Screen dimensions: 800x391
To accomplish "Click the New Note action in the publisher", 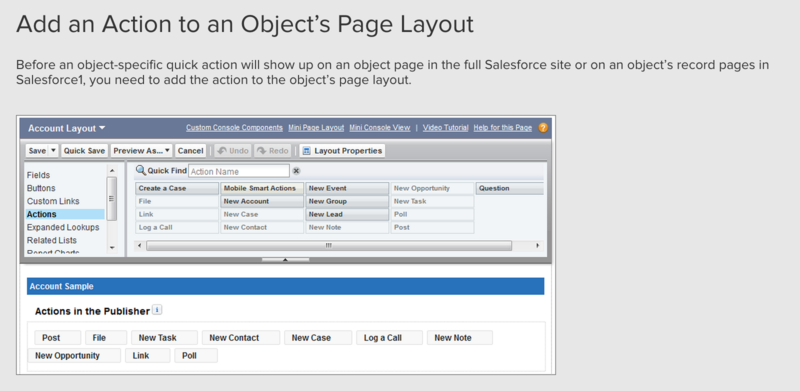I will point(460,337).
